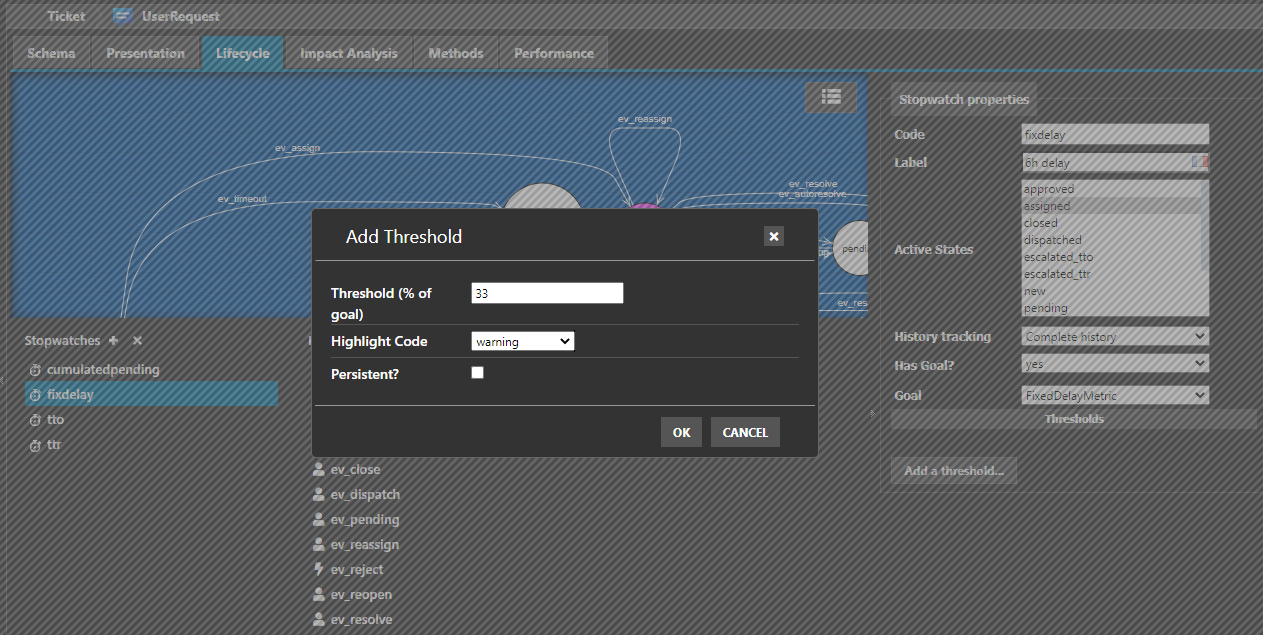
Task: Expand the History tracking dropdown
Action: (x=1114, y=337)
